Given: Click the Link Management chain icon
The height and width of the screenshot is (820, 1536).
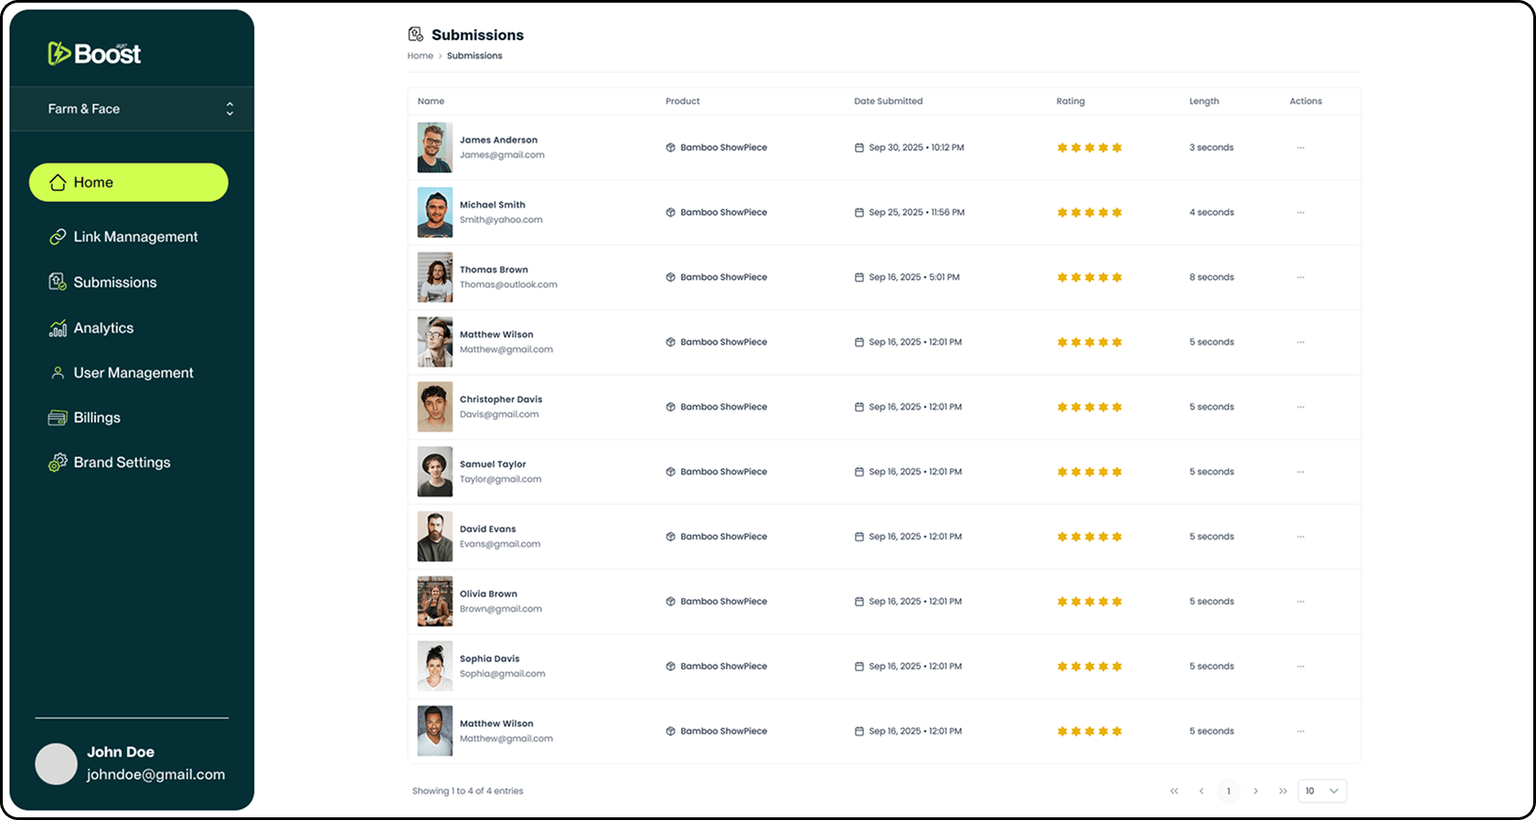Looking at the screenshot, I should tap(58, 237).
